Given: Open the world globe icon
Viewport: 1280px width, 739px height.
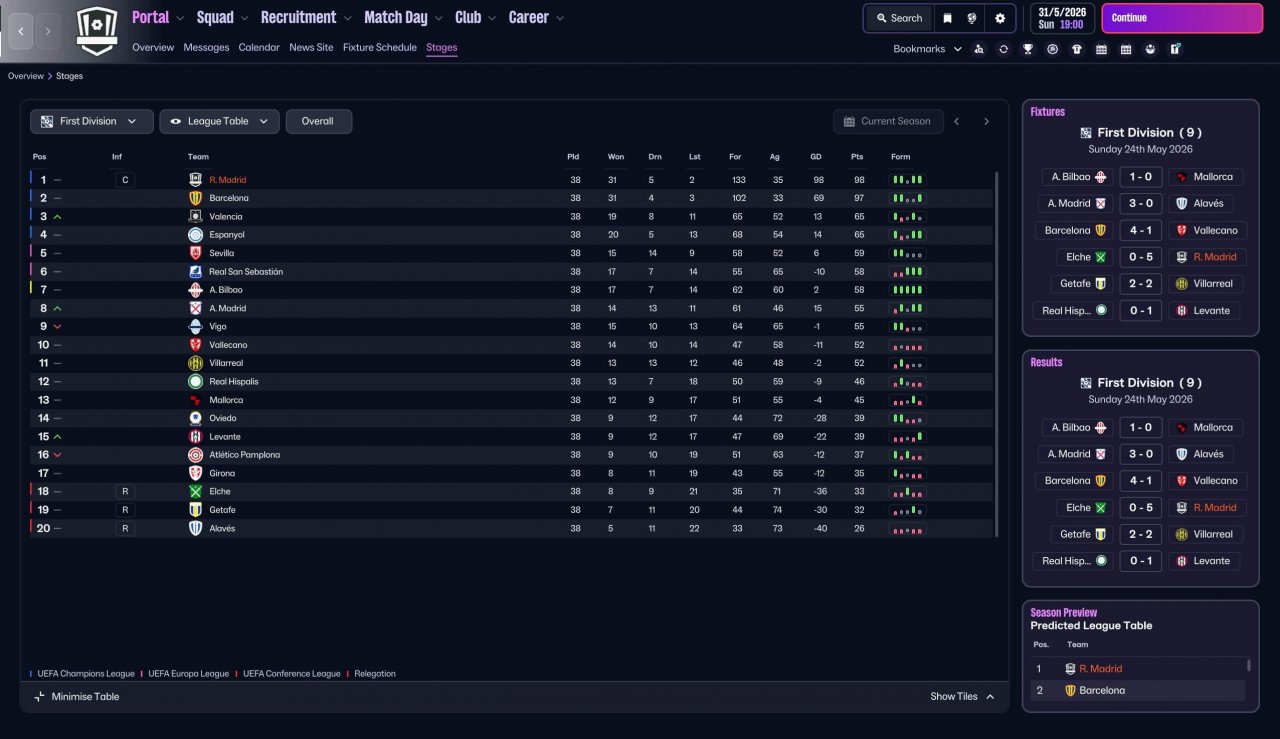Looking at the screenshot, I should point(972,18).
